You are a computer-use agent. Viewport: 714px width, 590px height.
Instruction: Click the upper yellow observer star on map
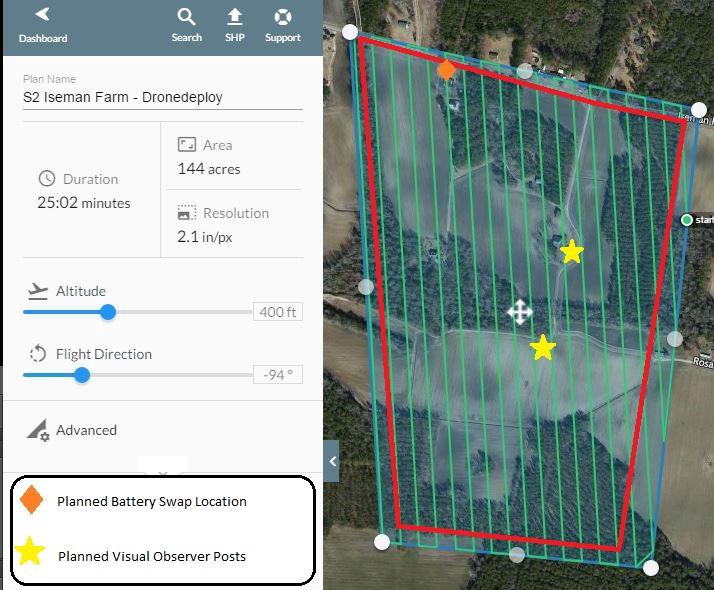(x=571, y=252)
